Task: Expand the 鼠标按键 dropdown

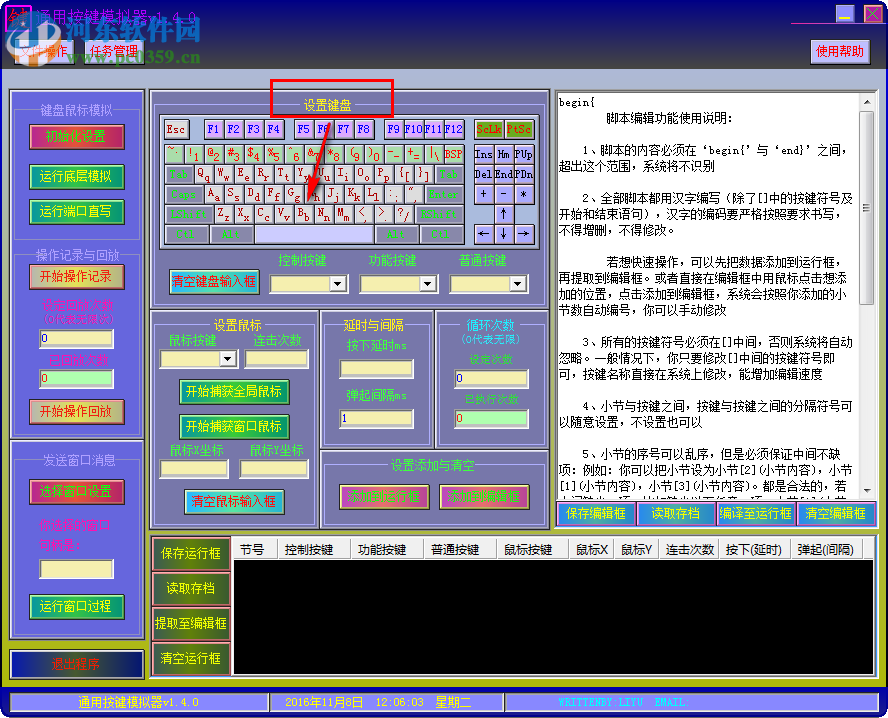Action: coord(225,358)
